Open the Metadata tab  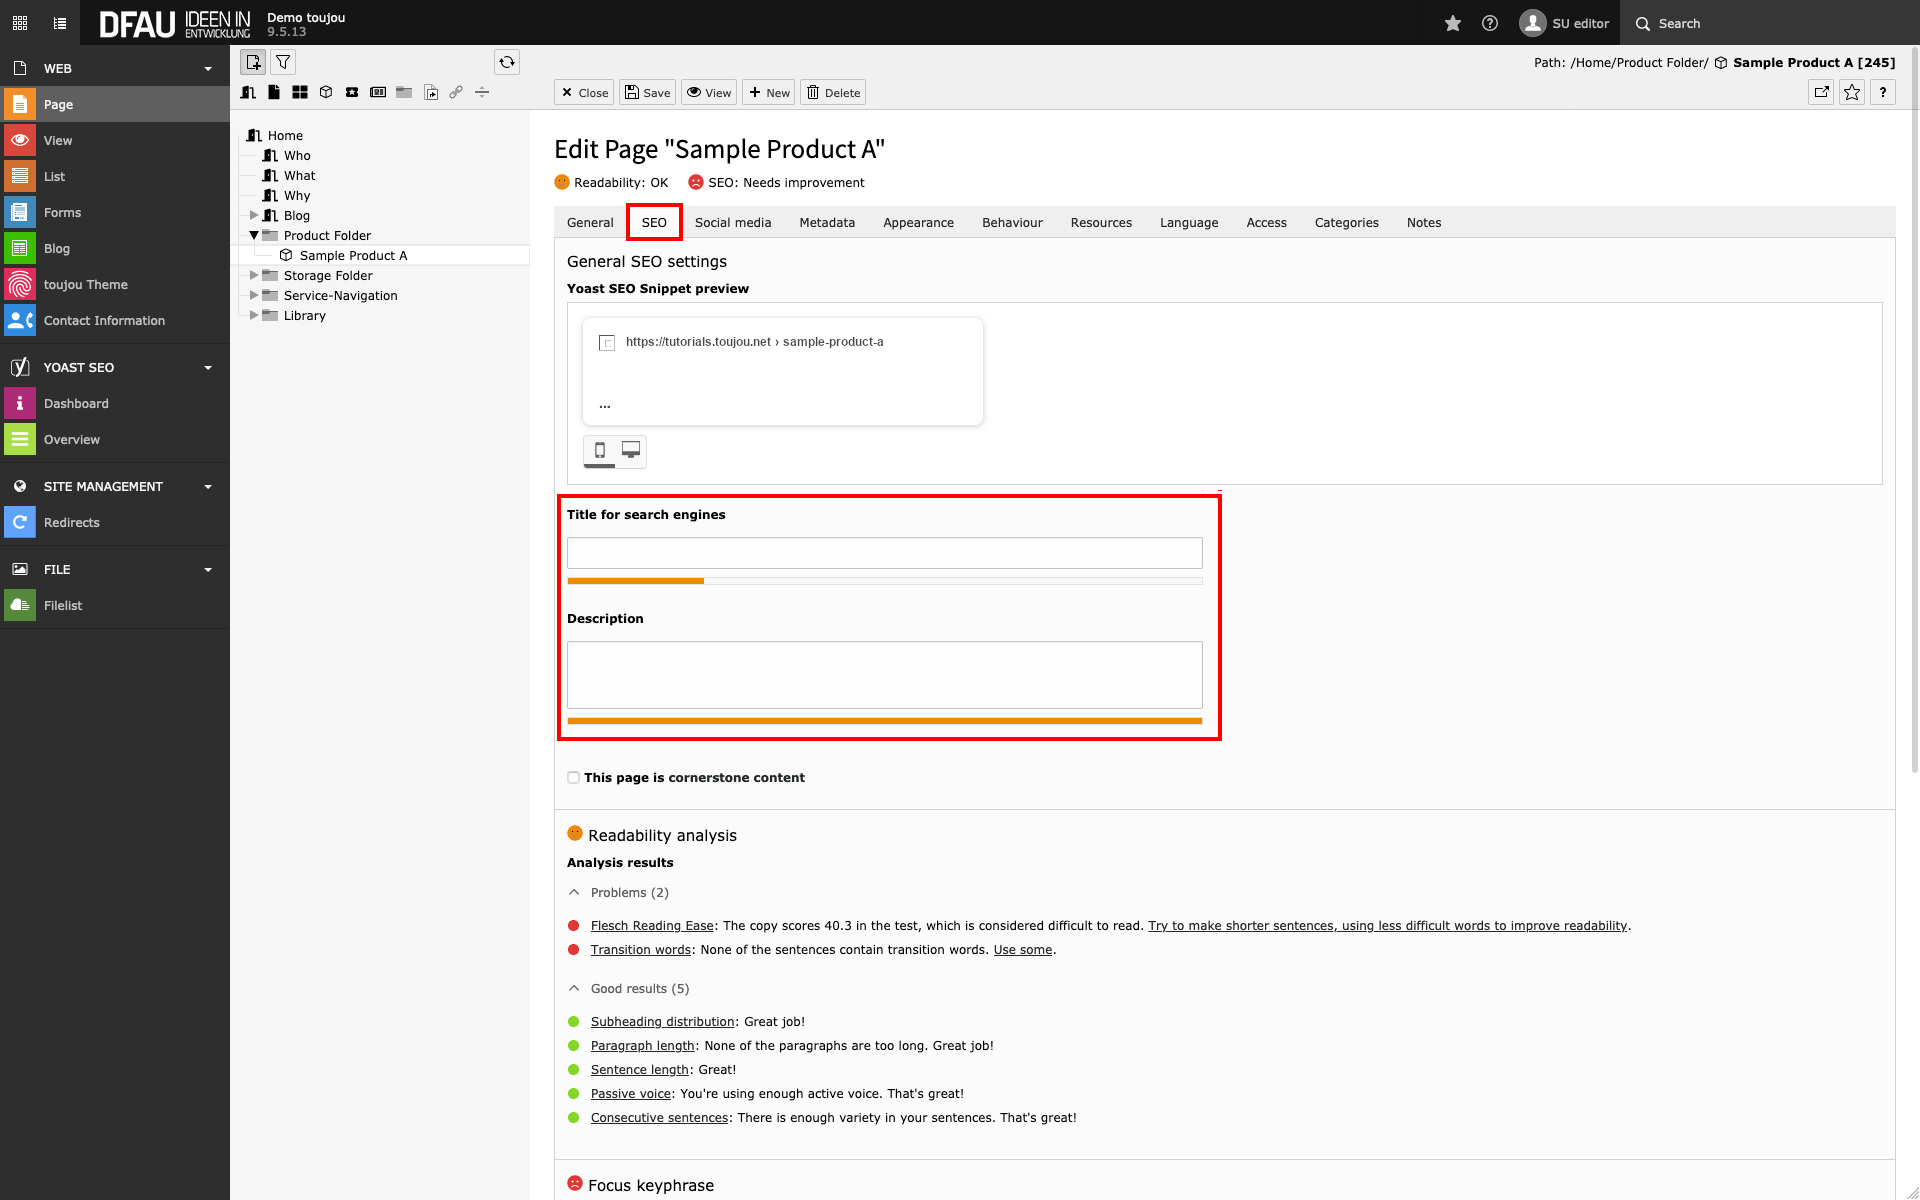tap(827, 222)
